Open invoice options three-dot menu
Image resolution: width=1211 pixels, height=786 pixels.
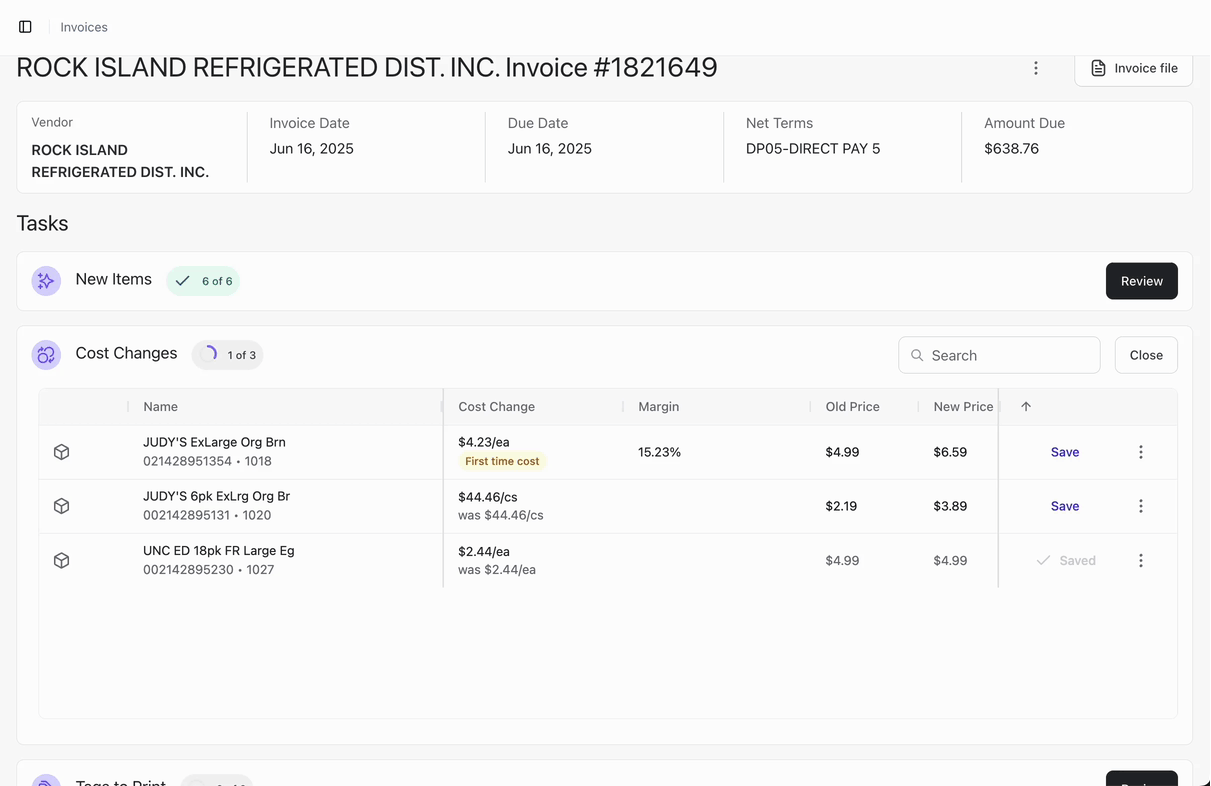coord(1036,68)
